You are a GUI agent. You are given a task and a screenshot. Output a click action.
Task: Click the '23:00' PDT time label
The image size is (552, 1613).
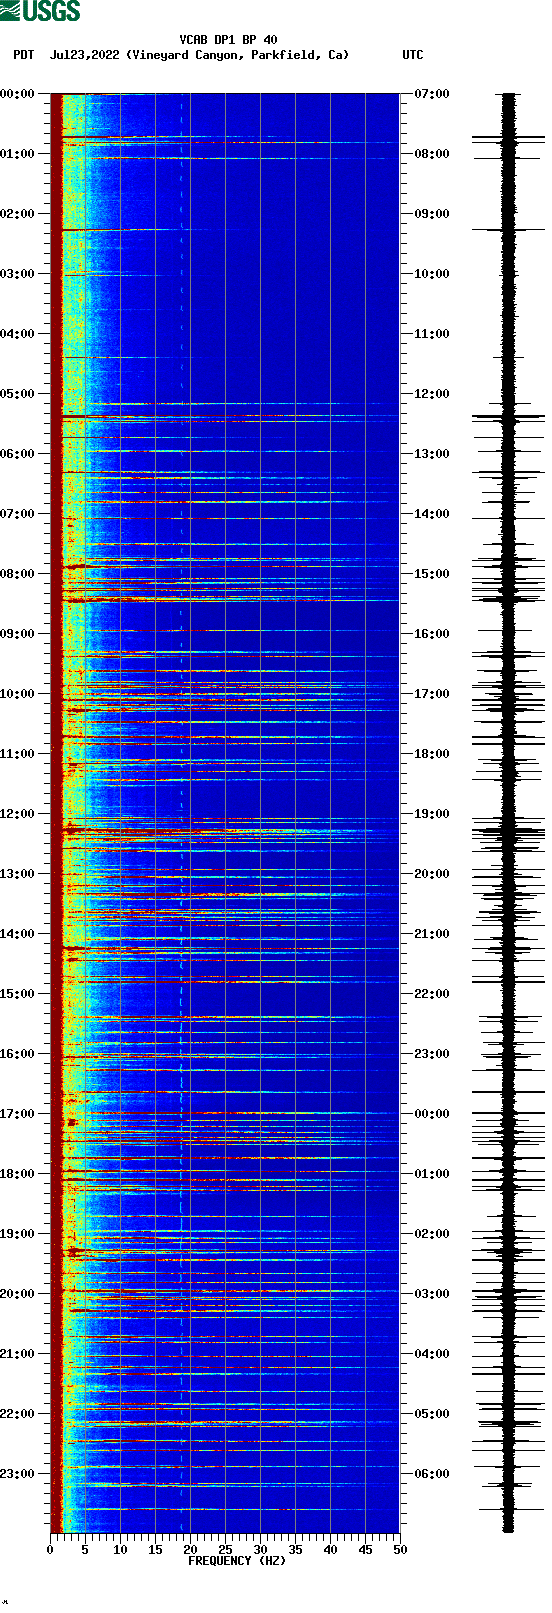point(18,1474)
